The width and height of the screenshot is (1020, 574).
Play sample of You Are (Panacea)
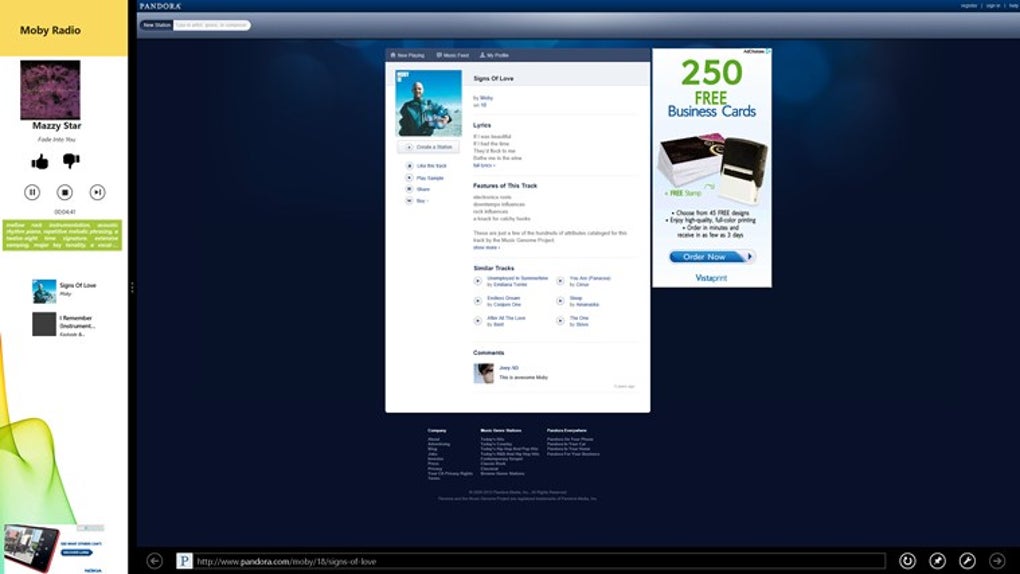coord(560,281)
